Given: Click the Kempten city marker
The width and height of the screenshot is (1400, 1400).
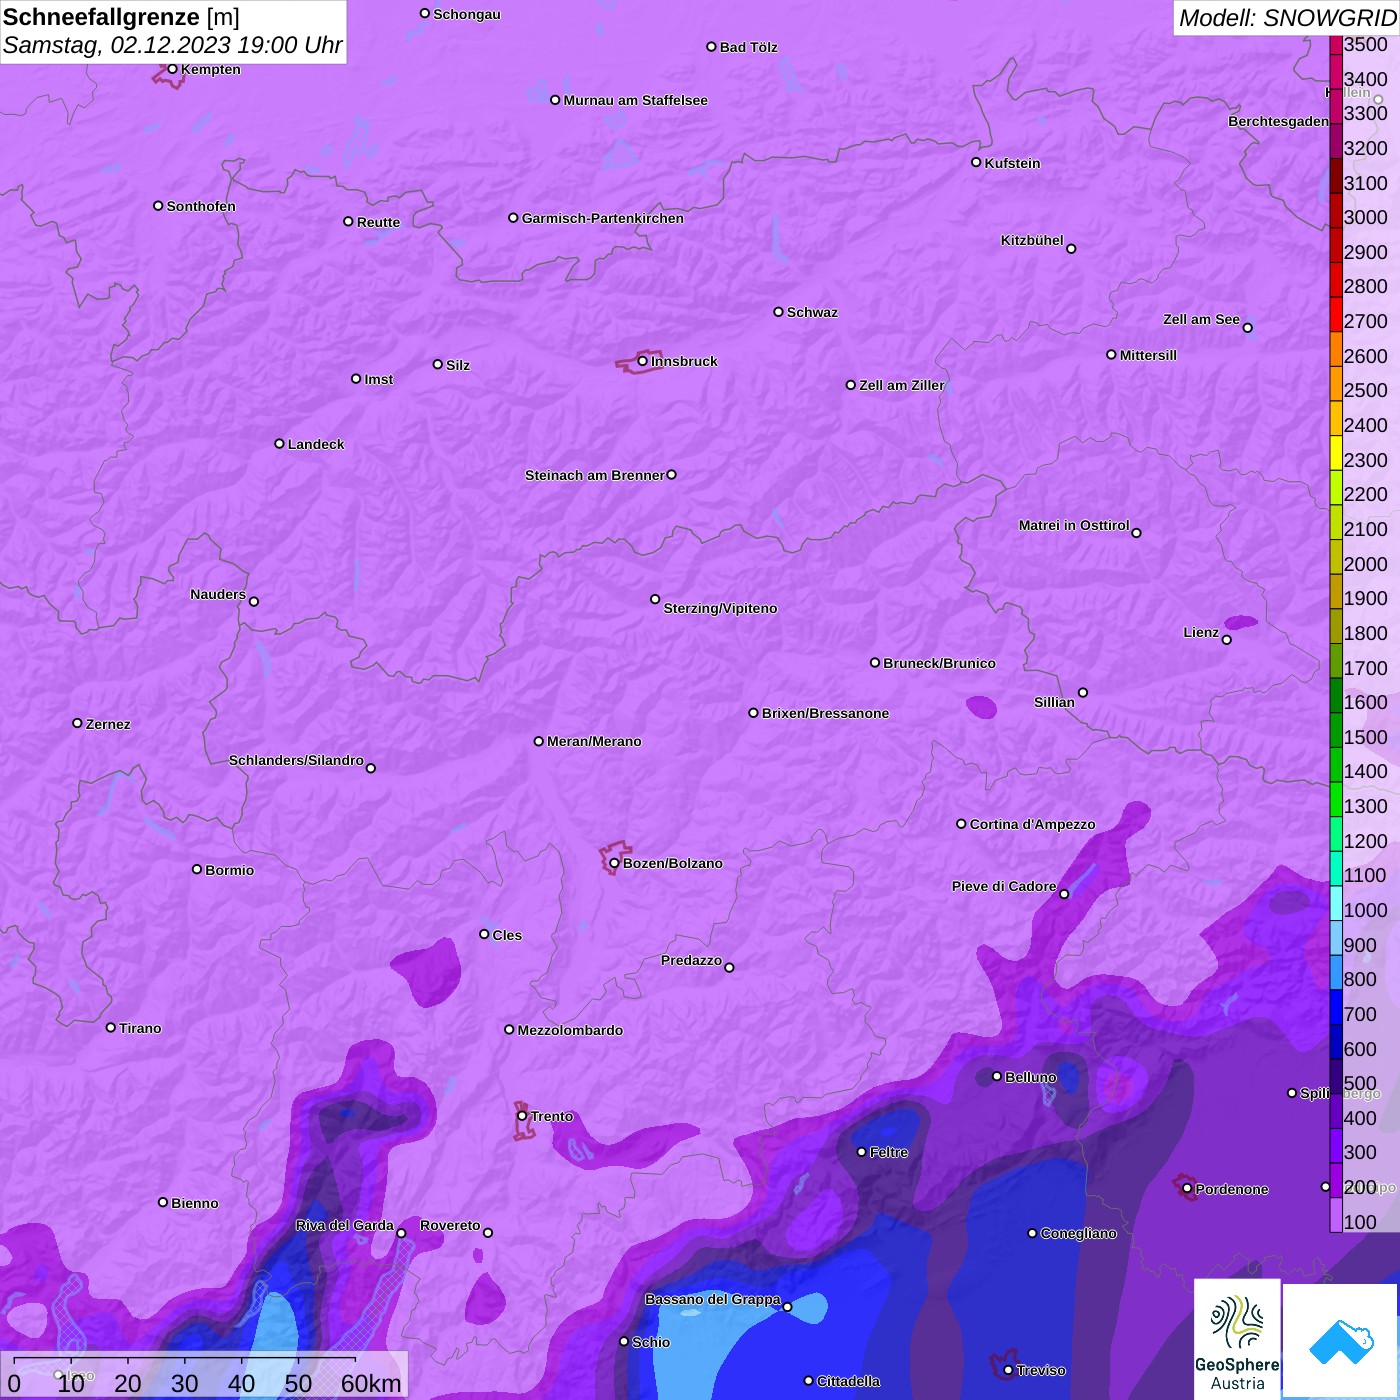Looking at the screenshot, I should [172, 69].
